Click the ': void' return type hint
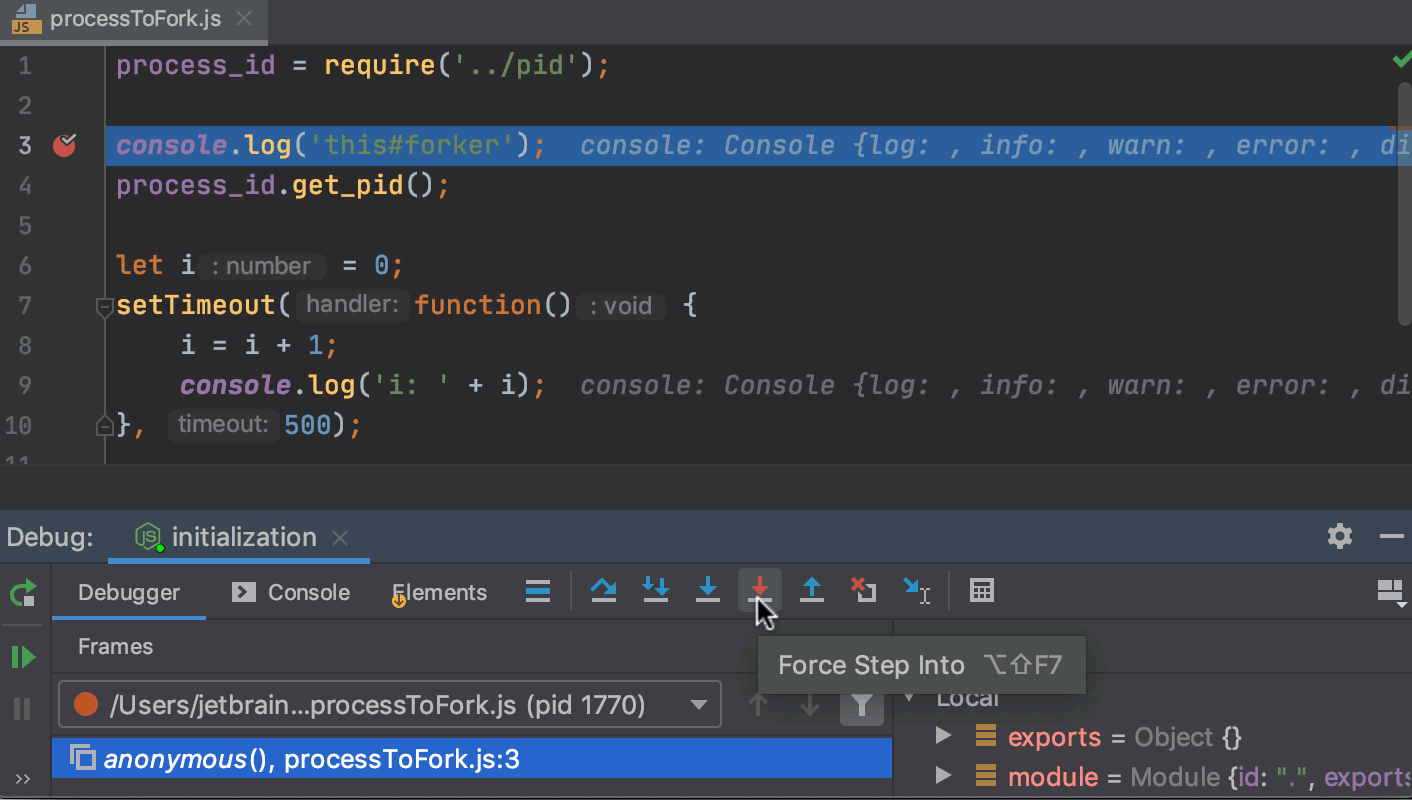This screenshot has height=800, width=1412. 622,306
